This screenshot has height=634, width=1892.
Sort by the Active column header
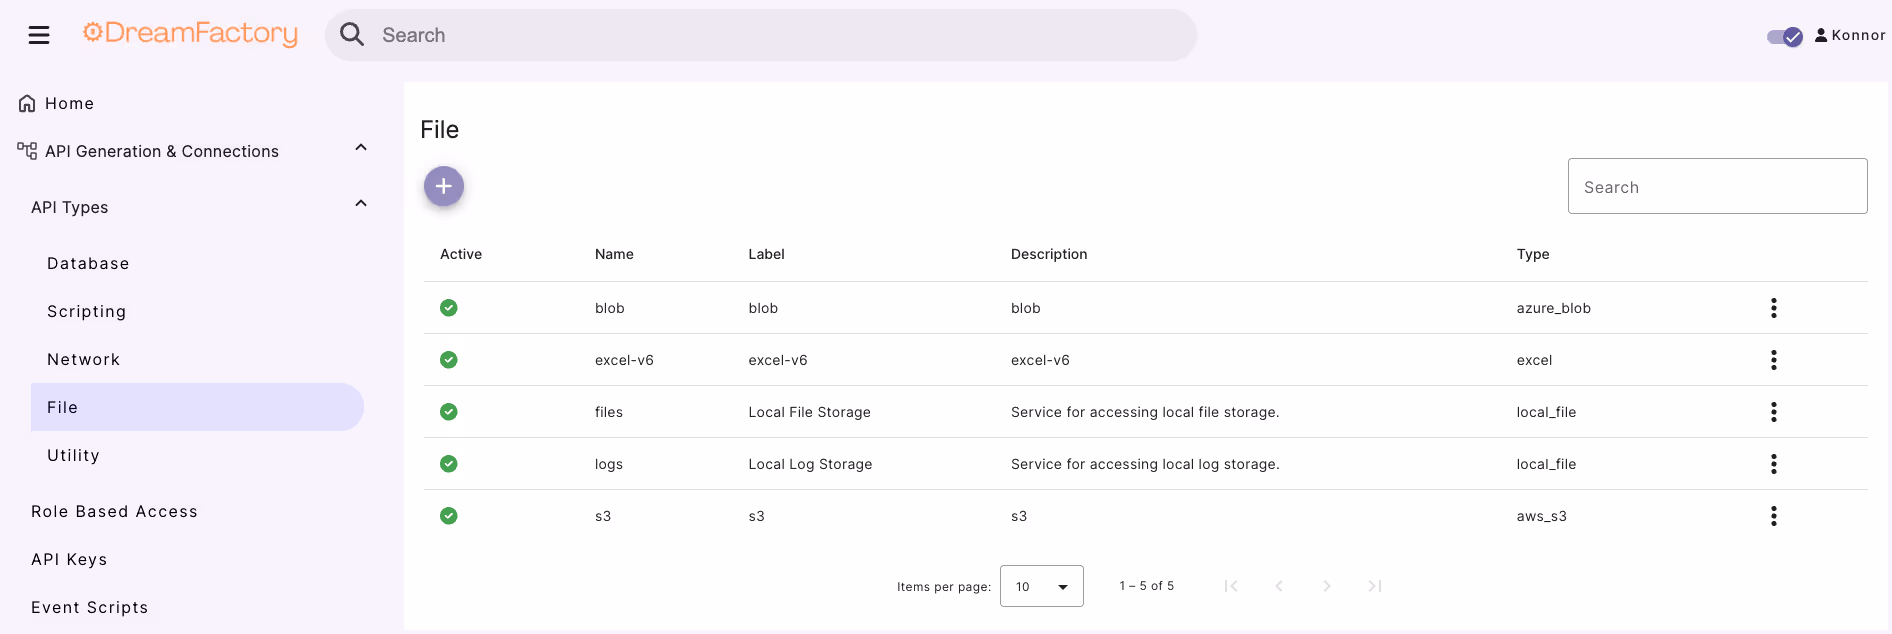coord(461,254)
